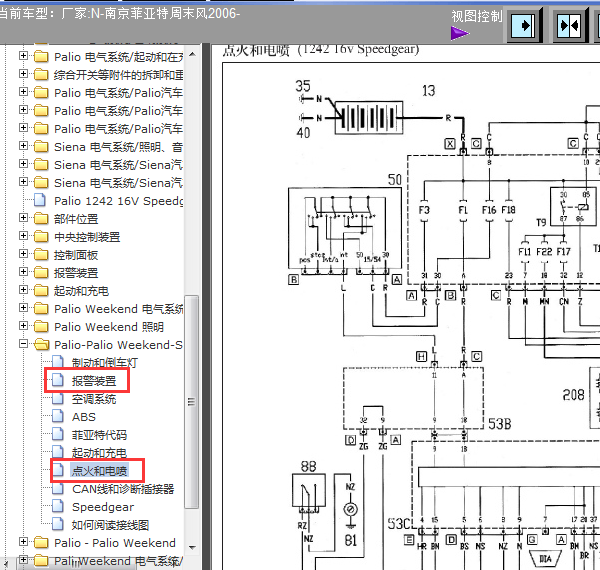
Task: Open the 空调系统 wiring diagram
Action: (94, 399)
